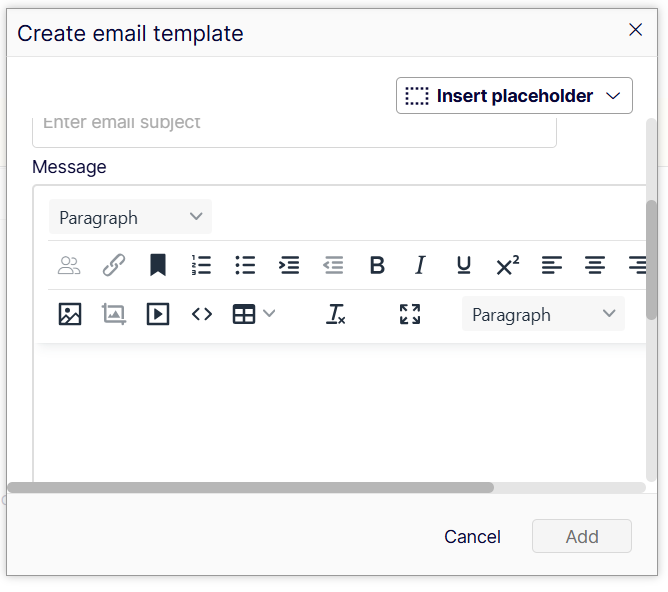Screen dimensions: 668x592
Task: Toggle fullscreen editor mode
Action: click(x=410, y=314)
